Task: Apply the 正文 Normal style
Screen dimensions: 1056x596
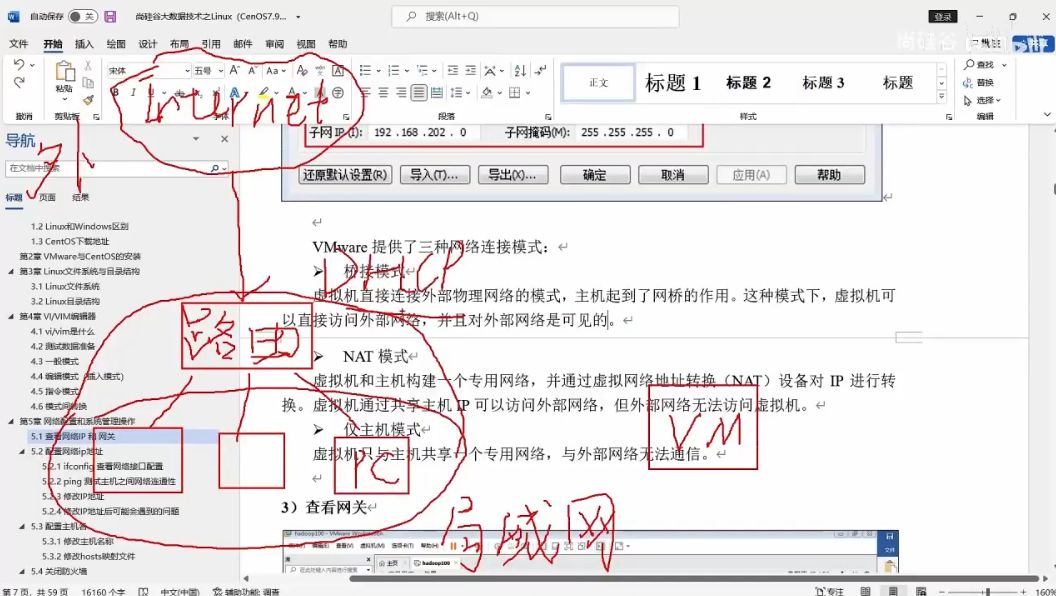Action: click(x=598, y=83)
